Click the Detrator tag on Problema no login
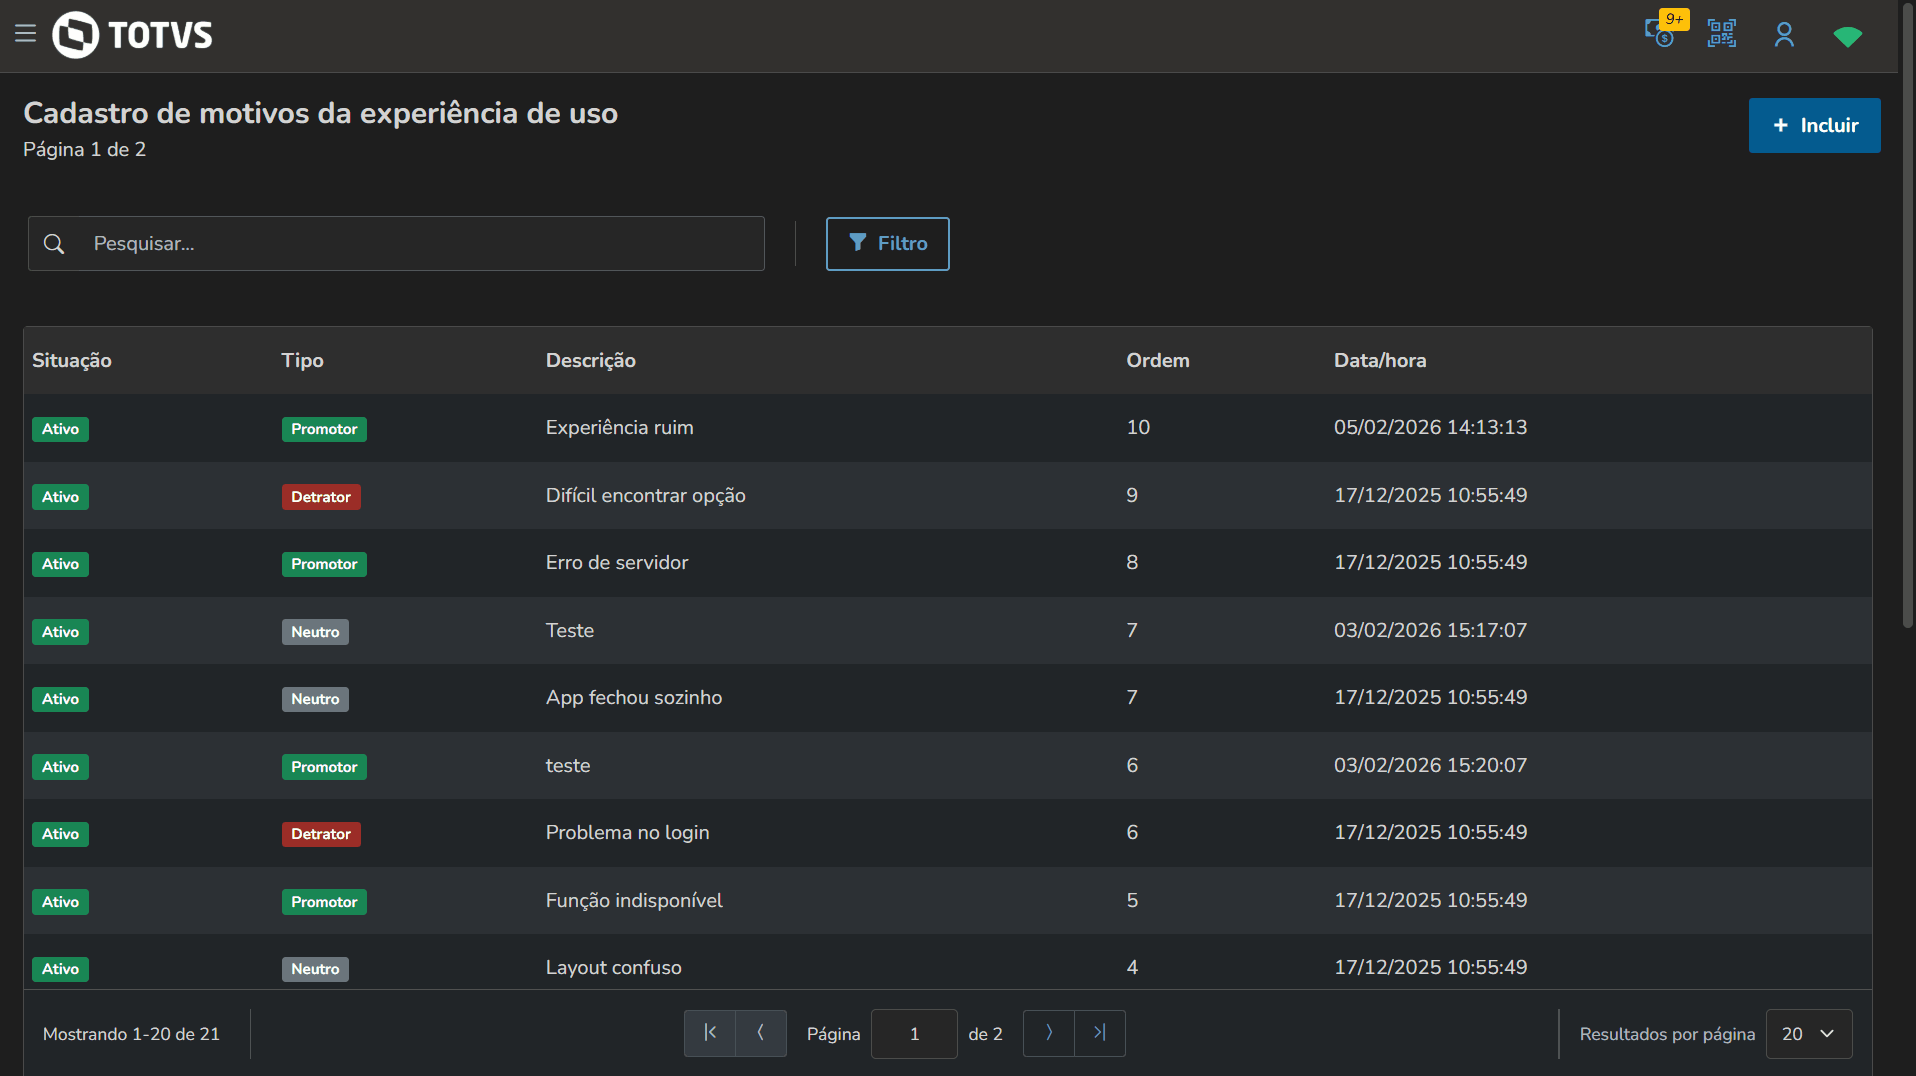Image resolution: width=1916 pixels, height=1076 pixels. click(x=321, y=834)
